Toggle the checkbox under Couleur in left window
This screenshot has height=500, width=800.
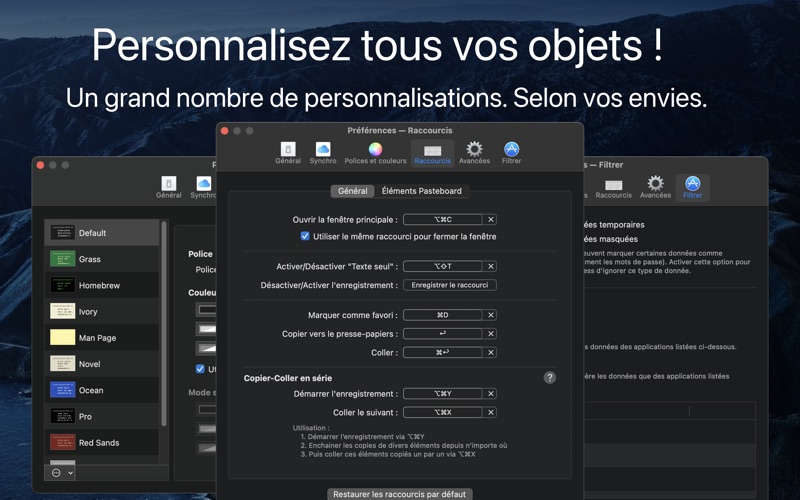(200, 369)
